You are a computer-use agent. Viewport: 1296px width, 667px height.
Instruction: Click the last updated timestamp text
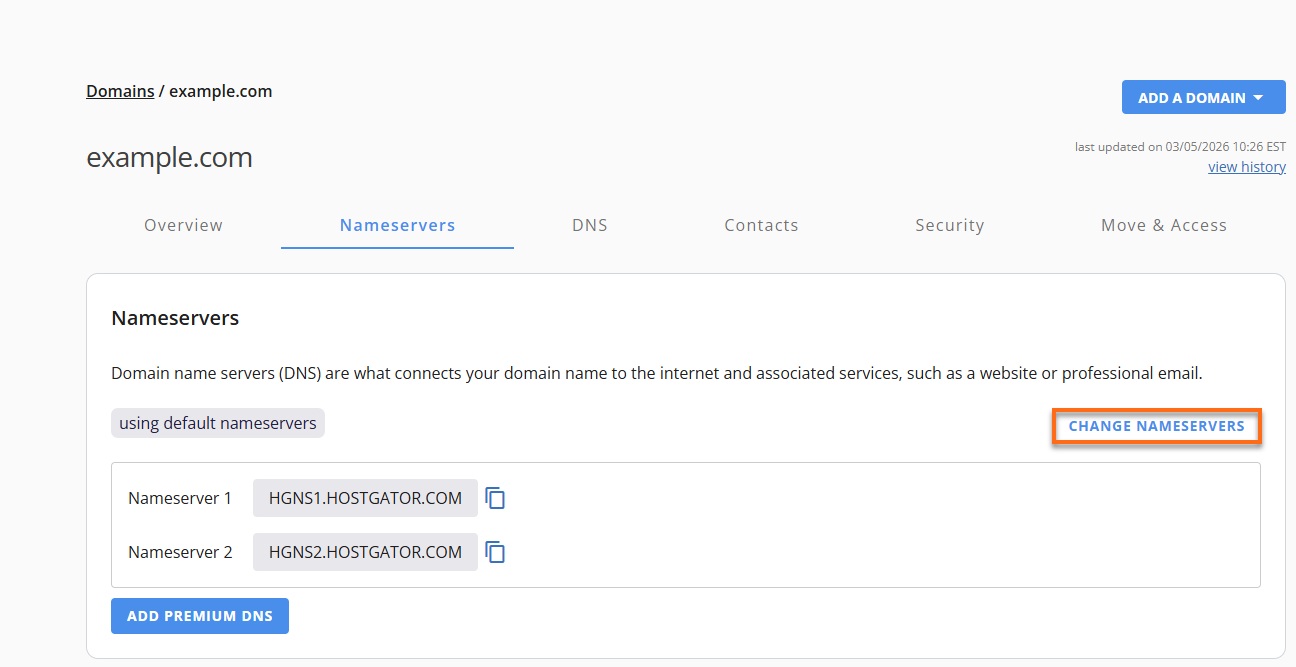coord(1180,147)
